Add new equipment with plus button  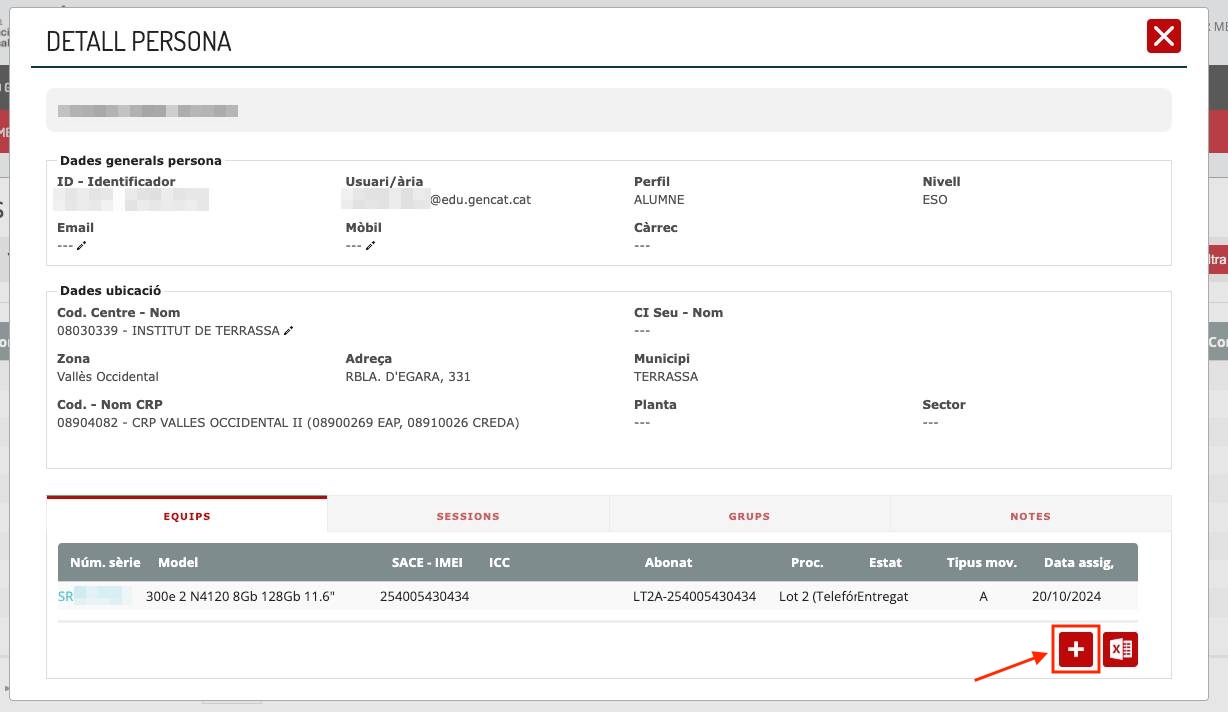click(x=1075, y=650)
